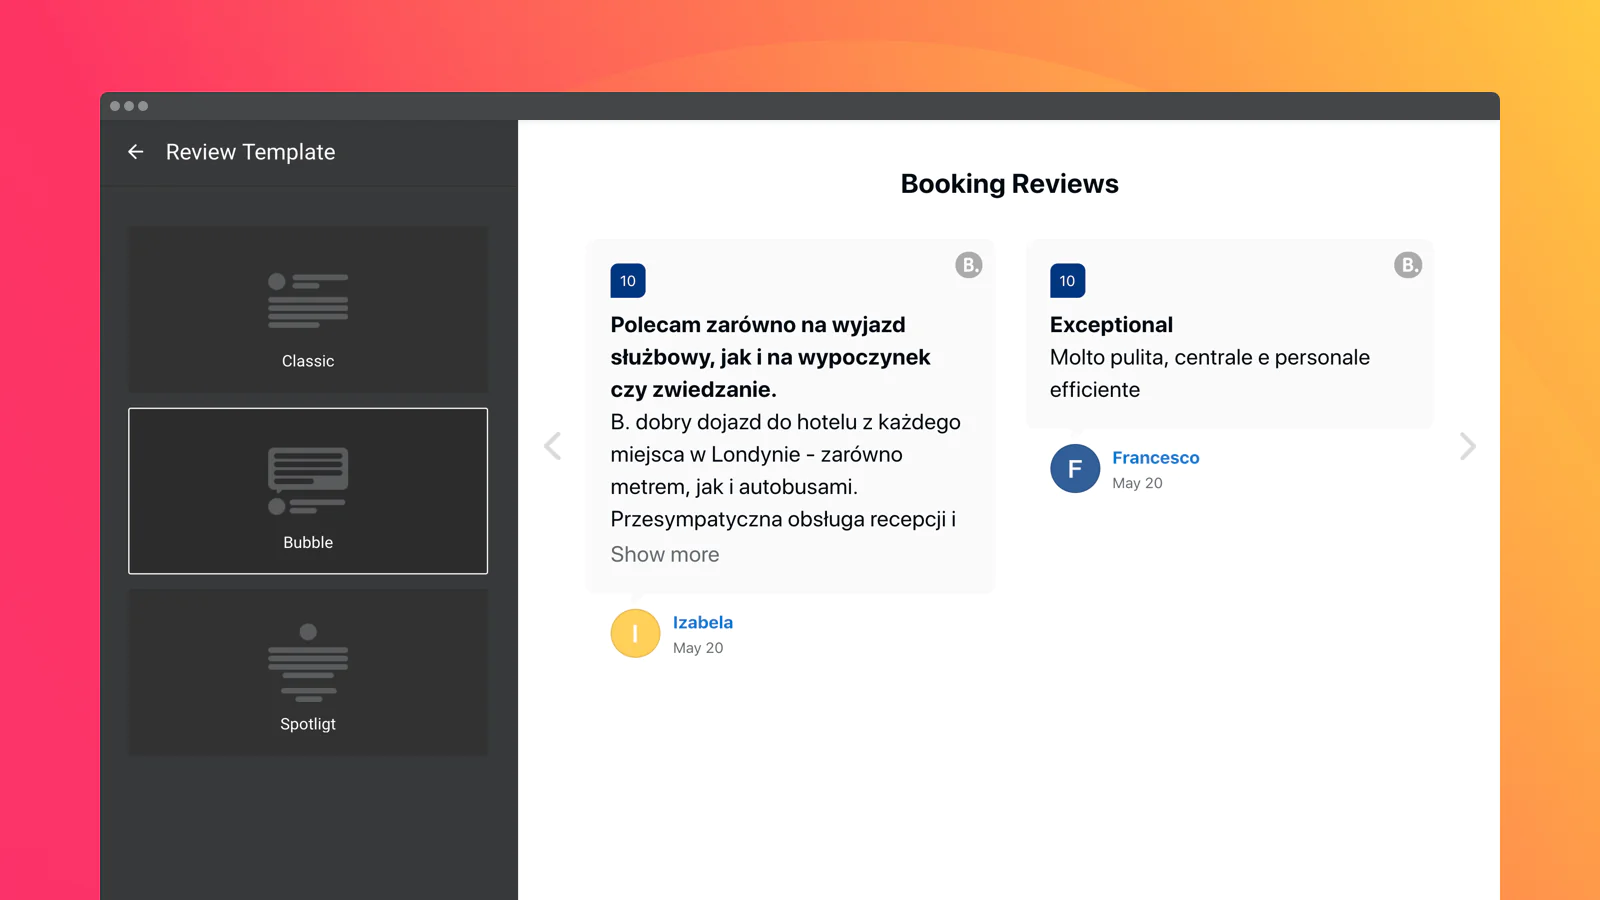Viewport: 1600px width, 900px height.
Task: Click Booking.com badge on Izabela's review
Action: 968,265
